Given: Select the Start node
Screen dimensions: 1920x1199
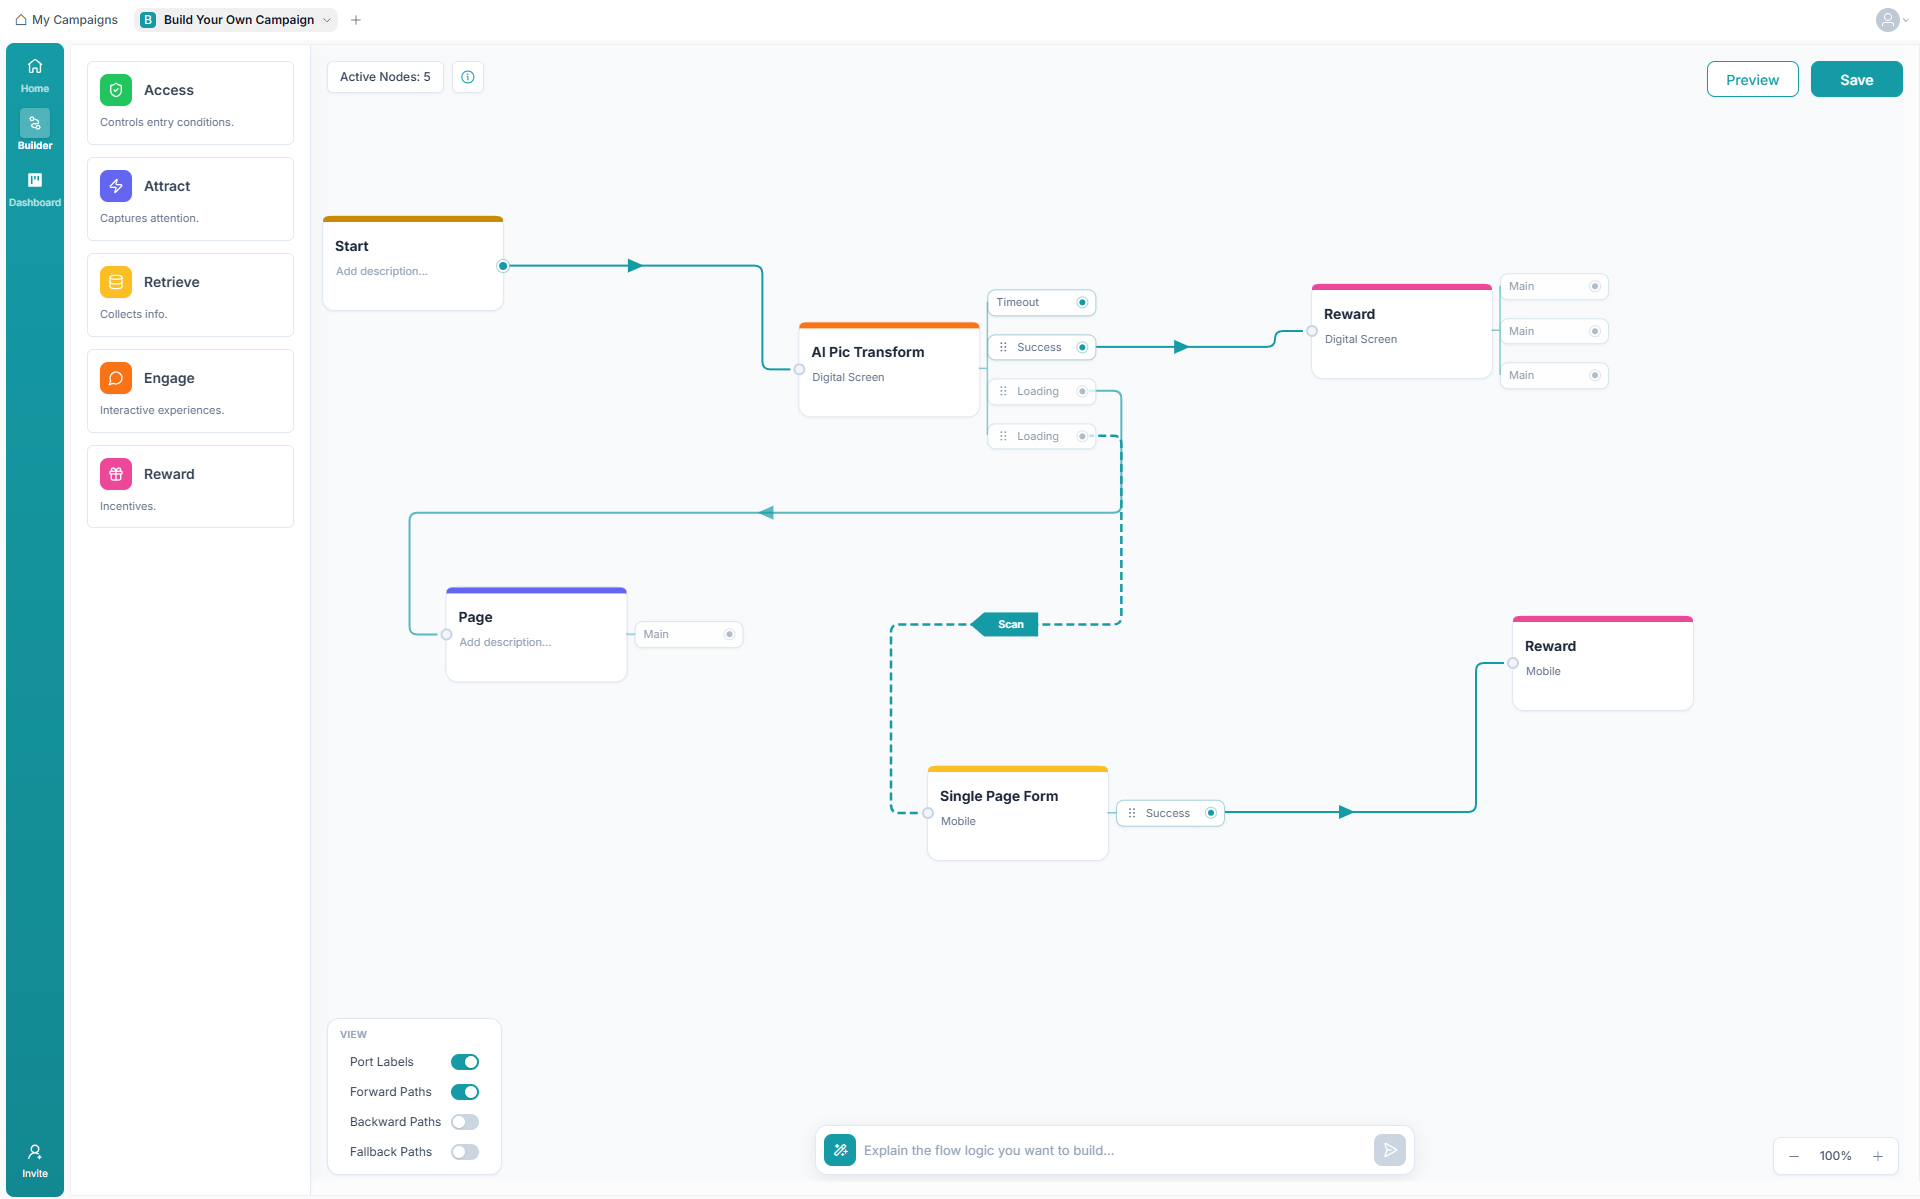Looking at the screenshot, I should pos(413,263).
